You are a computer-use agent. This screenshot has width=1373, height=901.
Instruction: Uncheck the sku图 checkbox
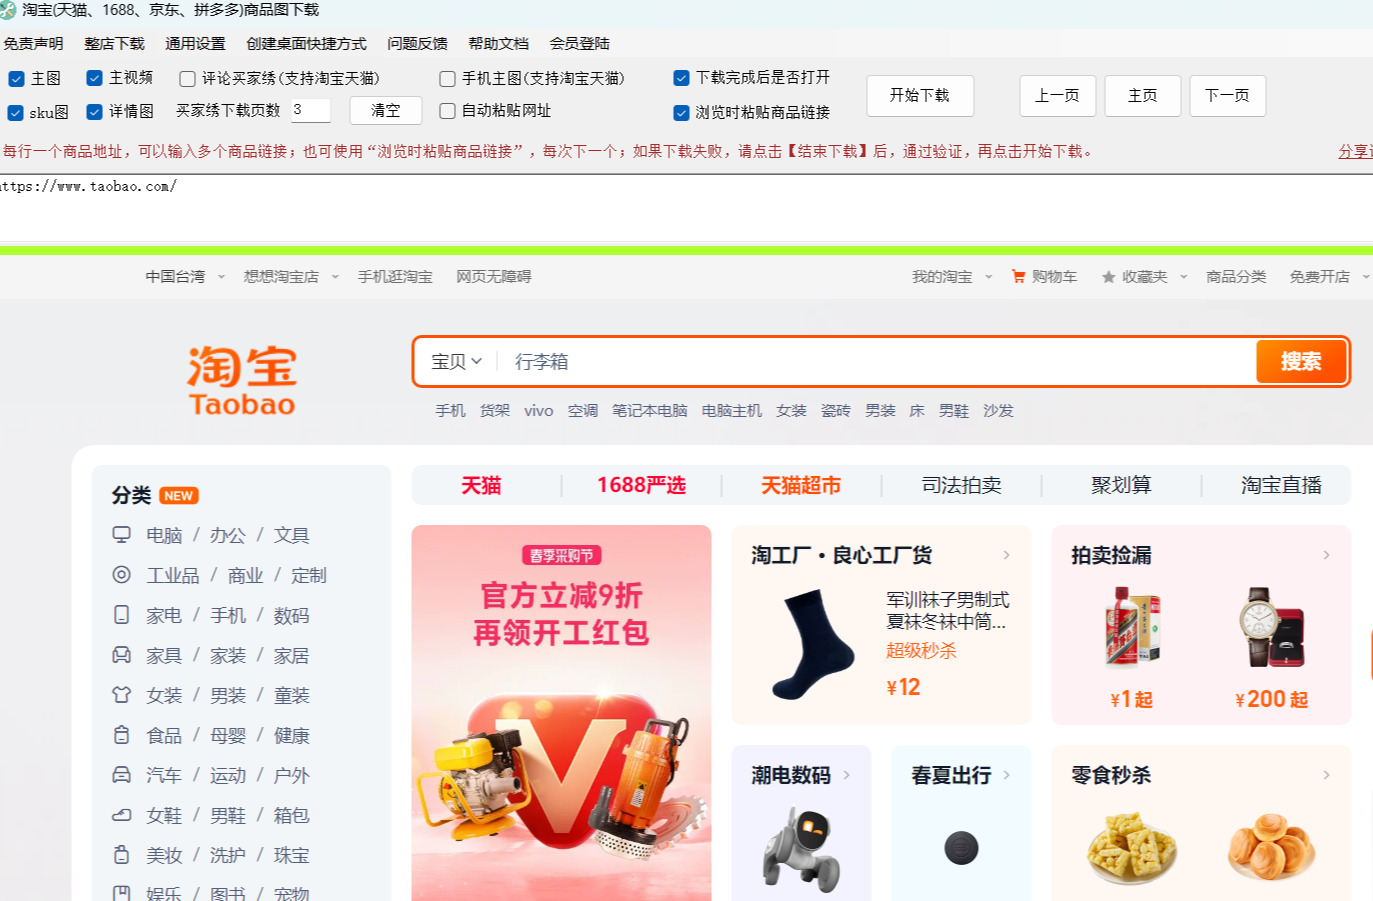coord(16,113)
